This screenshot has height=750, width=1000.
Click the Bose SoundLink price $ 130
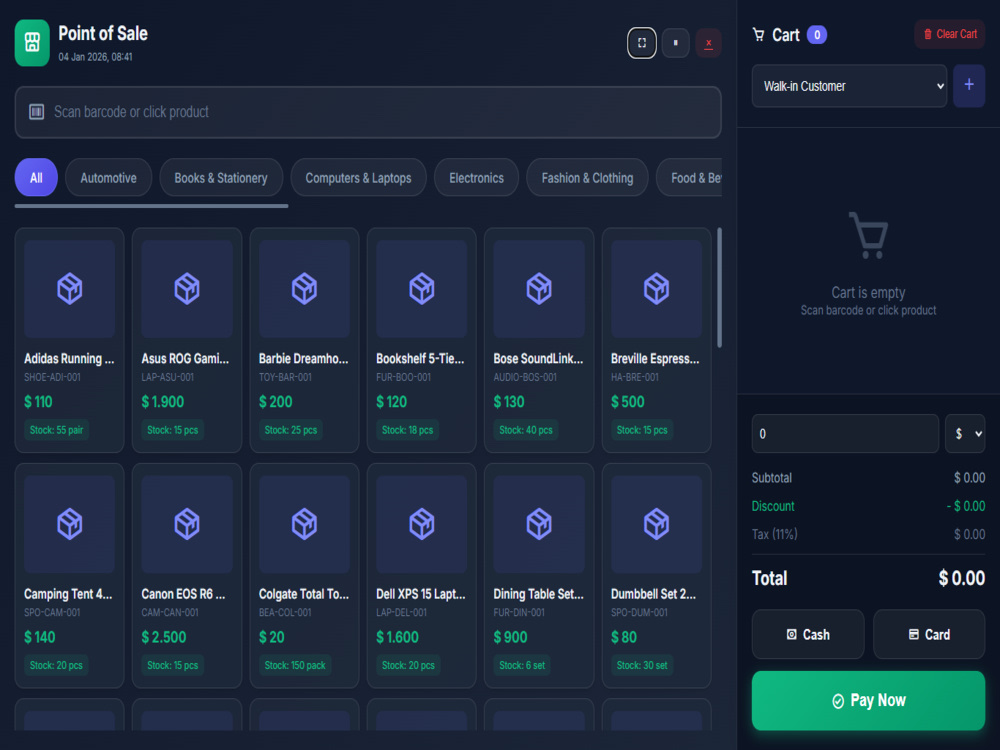pos(509,402)
